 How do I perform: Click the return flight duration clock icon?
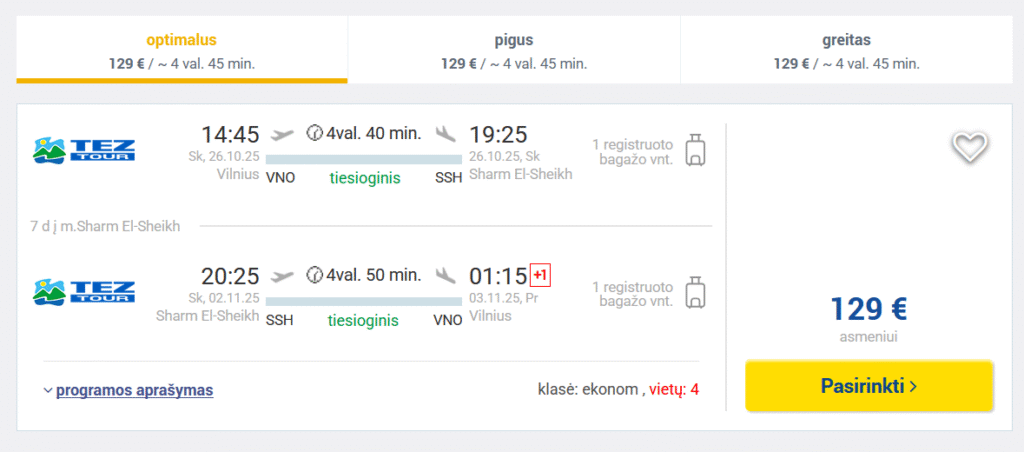click(314, 274)
